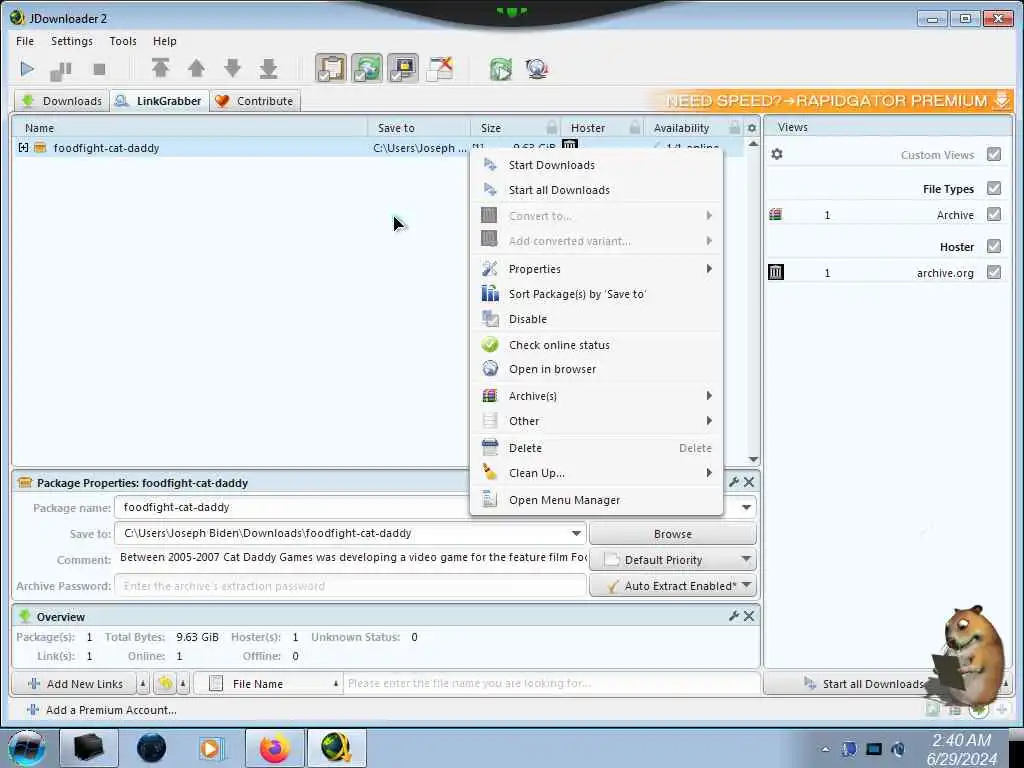Click Move down arrow icon in toolbar
Viewport: 1024px width, 768px height.
click(x=232, y=68)
